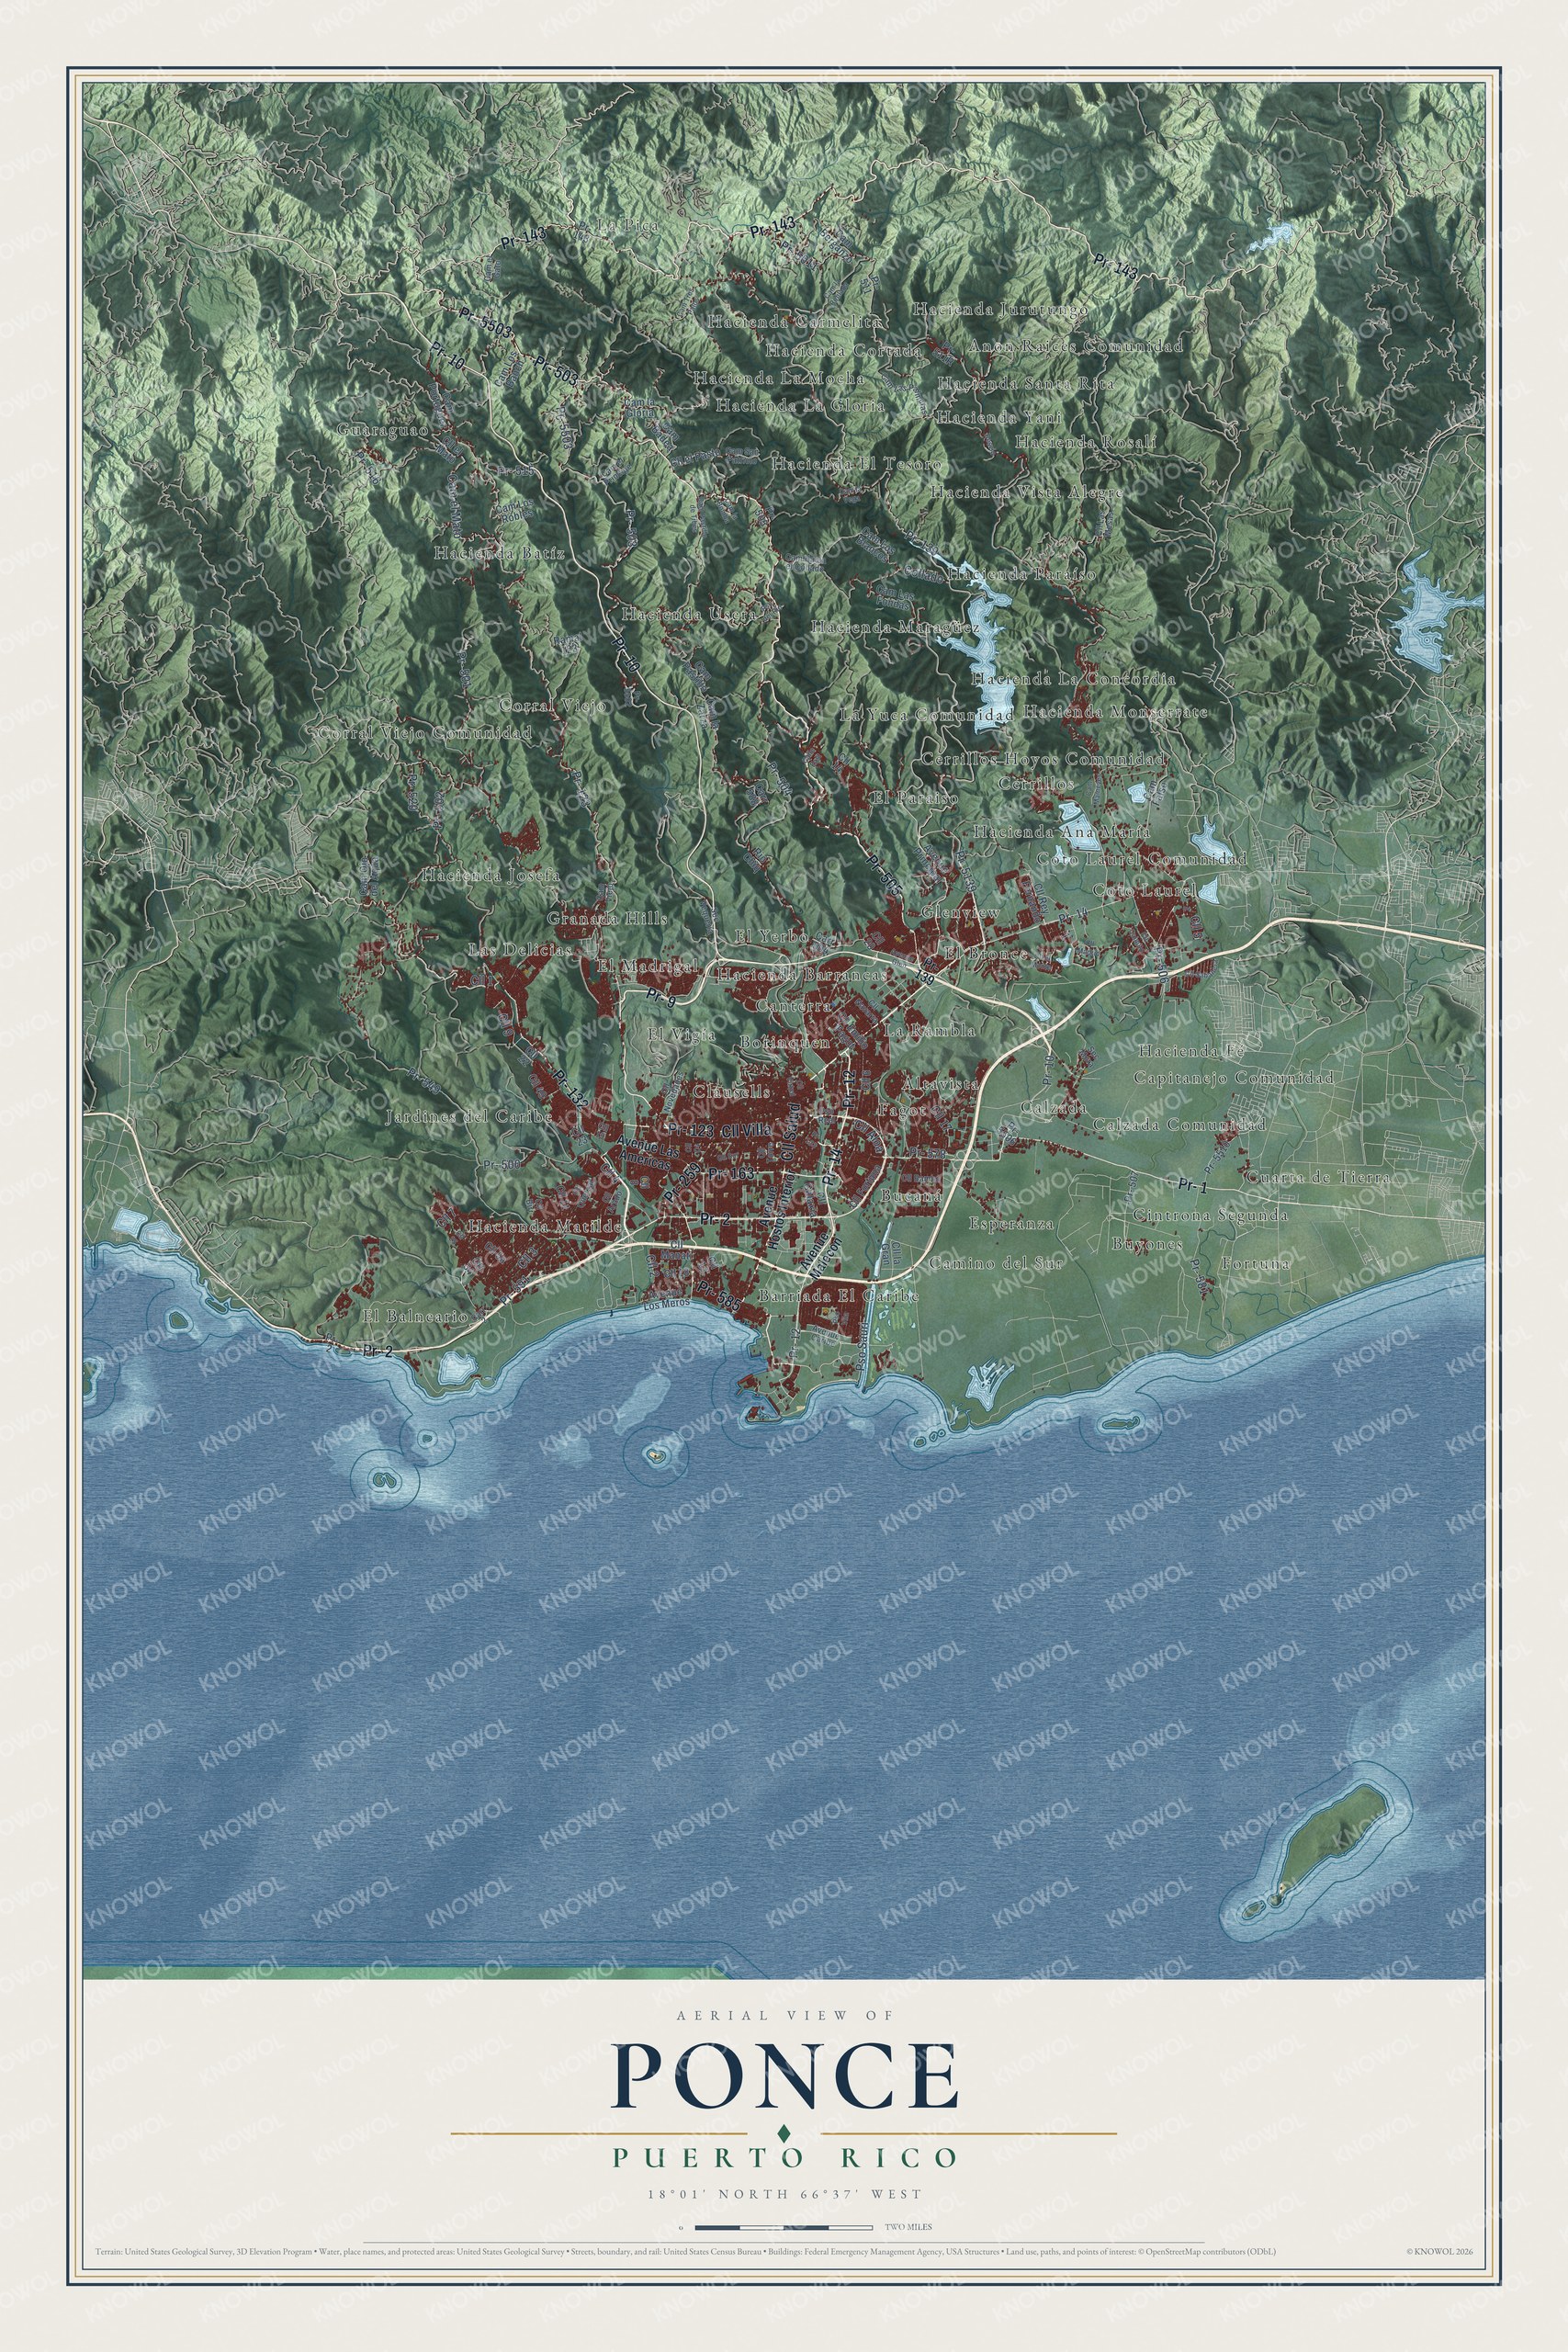Select the "Hacienda La Gloria" label
The image size is (1568, 2352).
(800, 405)
